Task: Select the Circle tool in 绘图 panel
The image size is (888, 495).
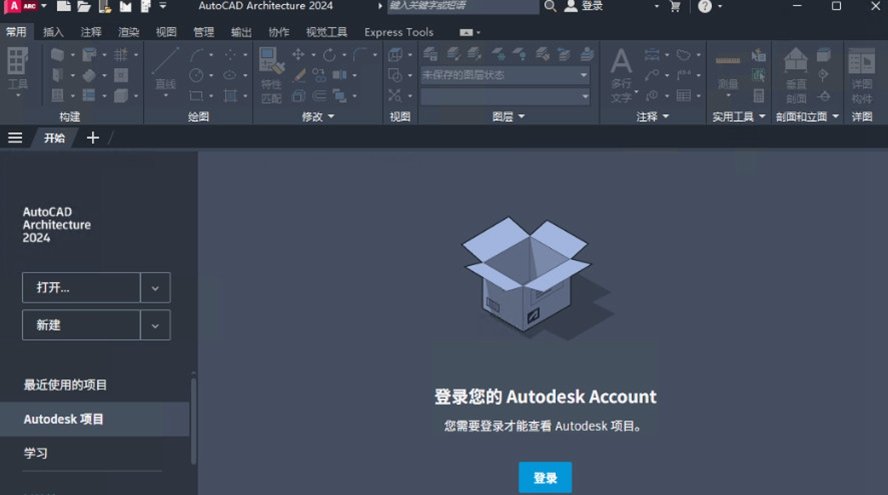Action: pyautogui.click(x=197, y=75)
